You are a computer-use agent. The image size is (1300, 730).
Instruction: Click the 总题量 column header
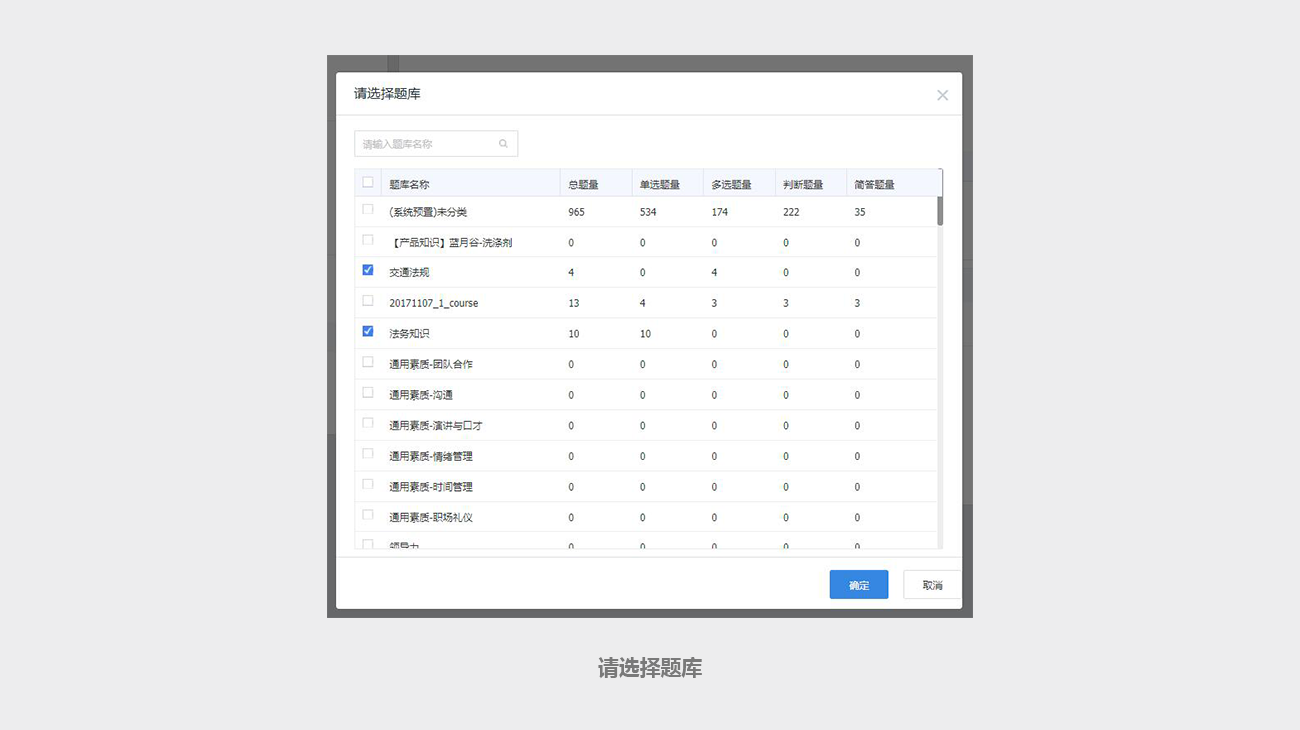tap(583, 184)
